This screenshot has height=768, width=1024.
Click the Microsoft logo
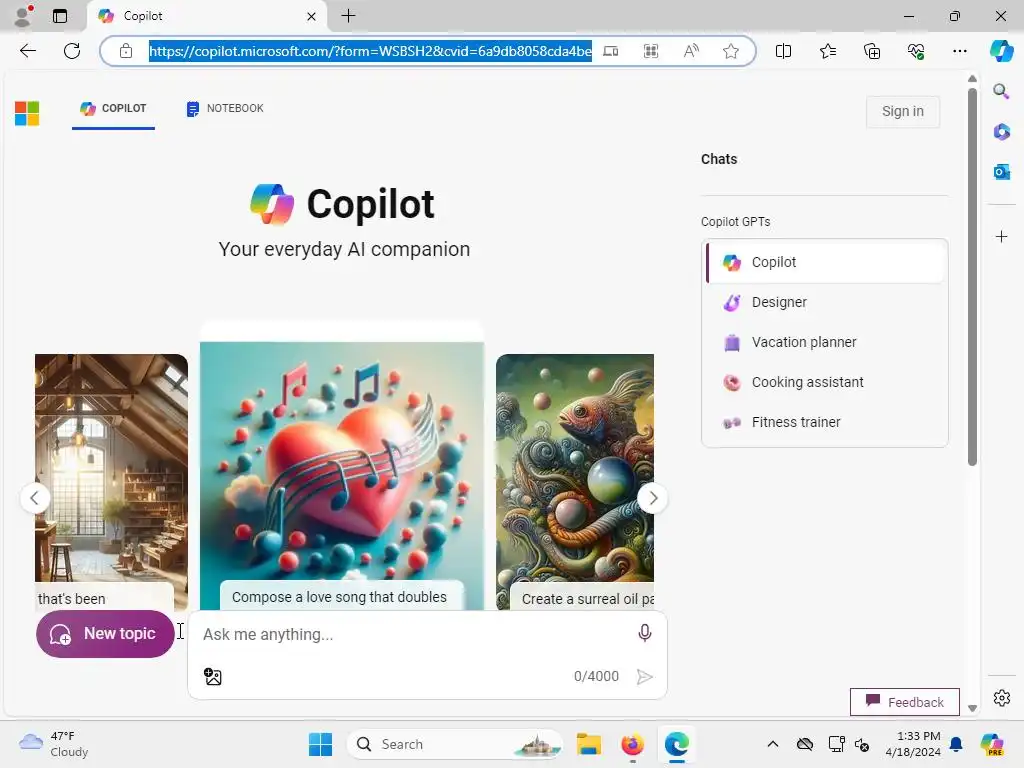[x=27, y=113]
